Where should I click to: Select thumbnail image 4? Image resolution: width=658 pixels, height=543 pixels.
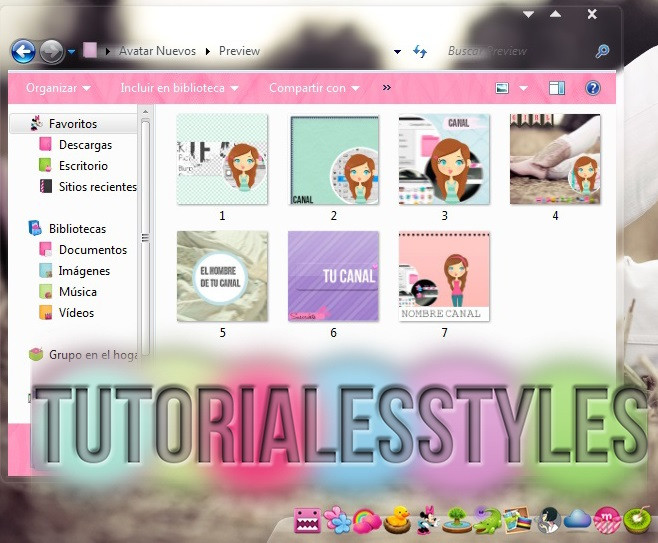(555, 159)
